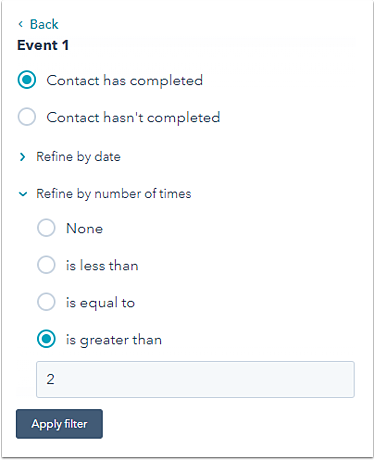375x460 pixels.
Task: Collapse the Refine by number of times chevron
Action: [23, 194]
